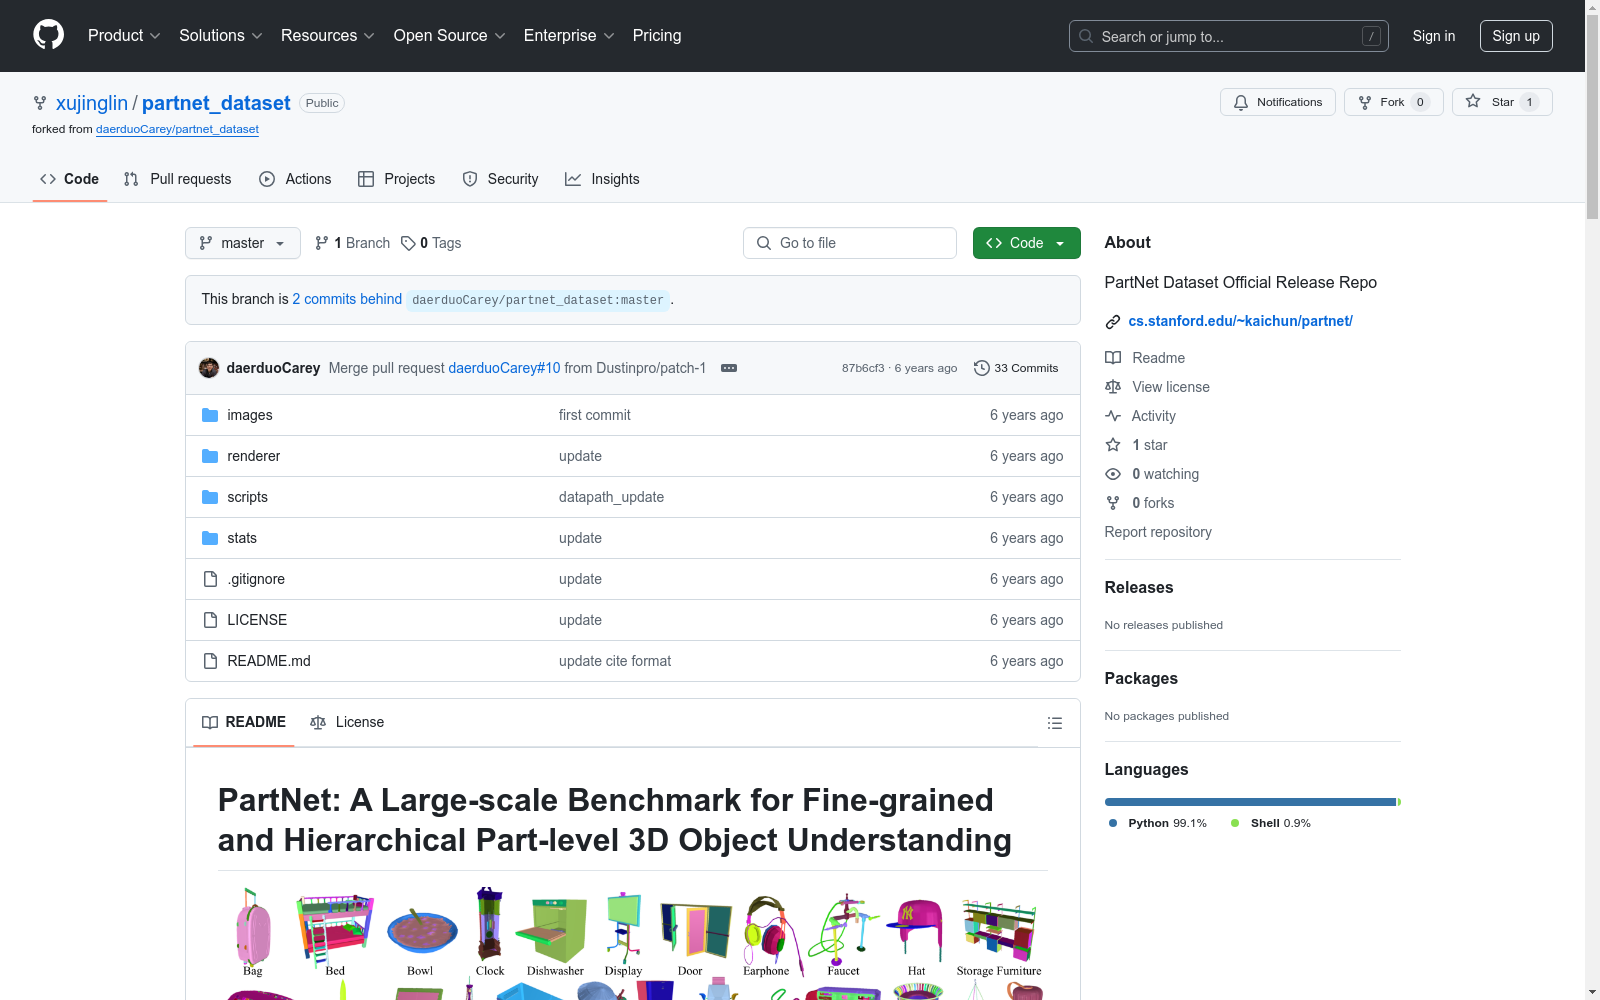Open the xujinglin owner link

[92, 103]
